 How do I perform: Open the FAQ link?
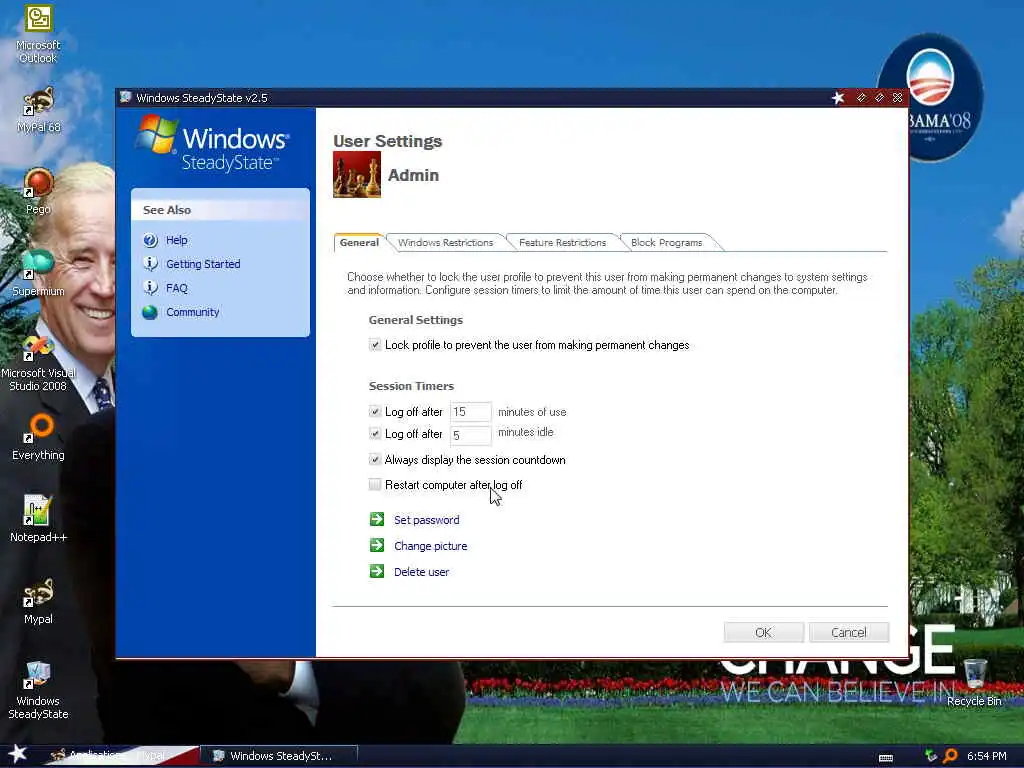tap(176, 288)
